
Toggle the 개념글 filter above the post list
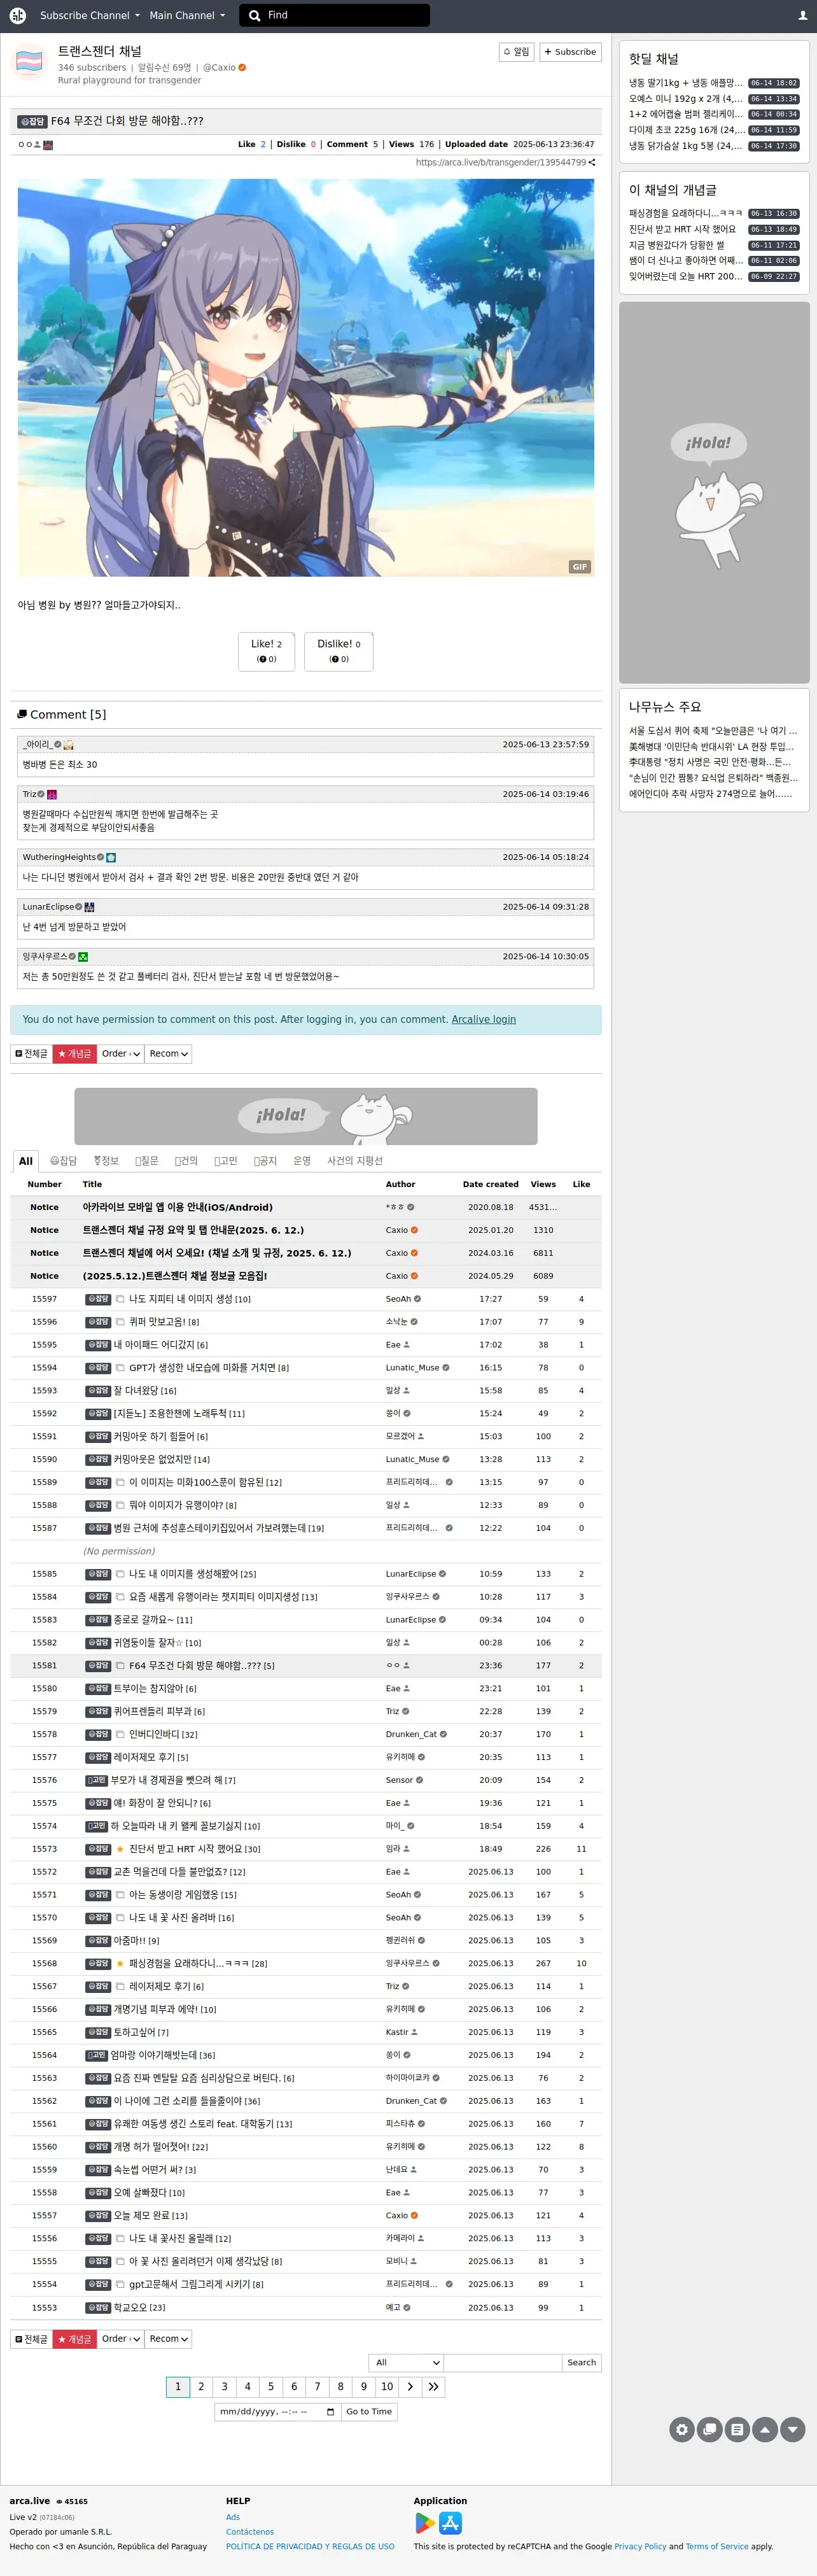74,1054
